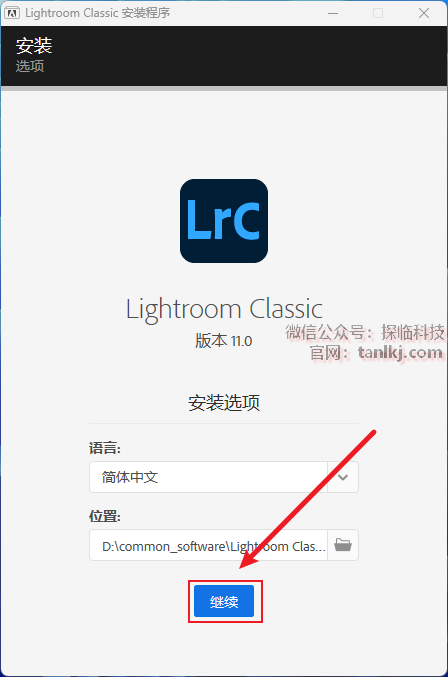
Task: Select the D:\common_software install path field
Action: [x=208, y=545]
